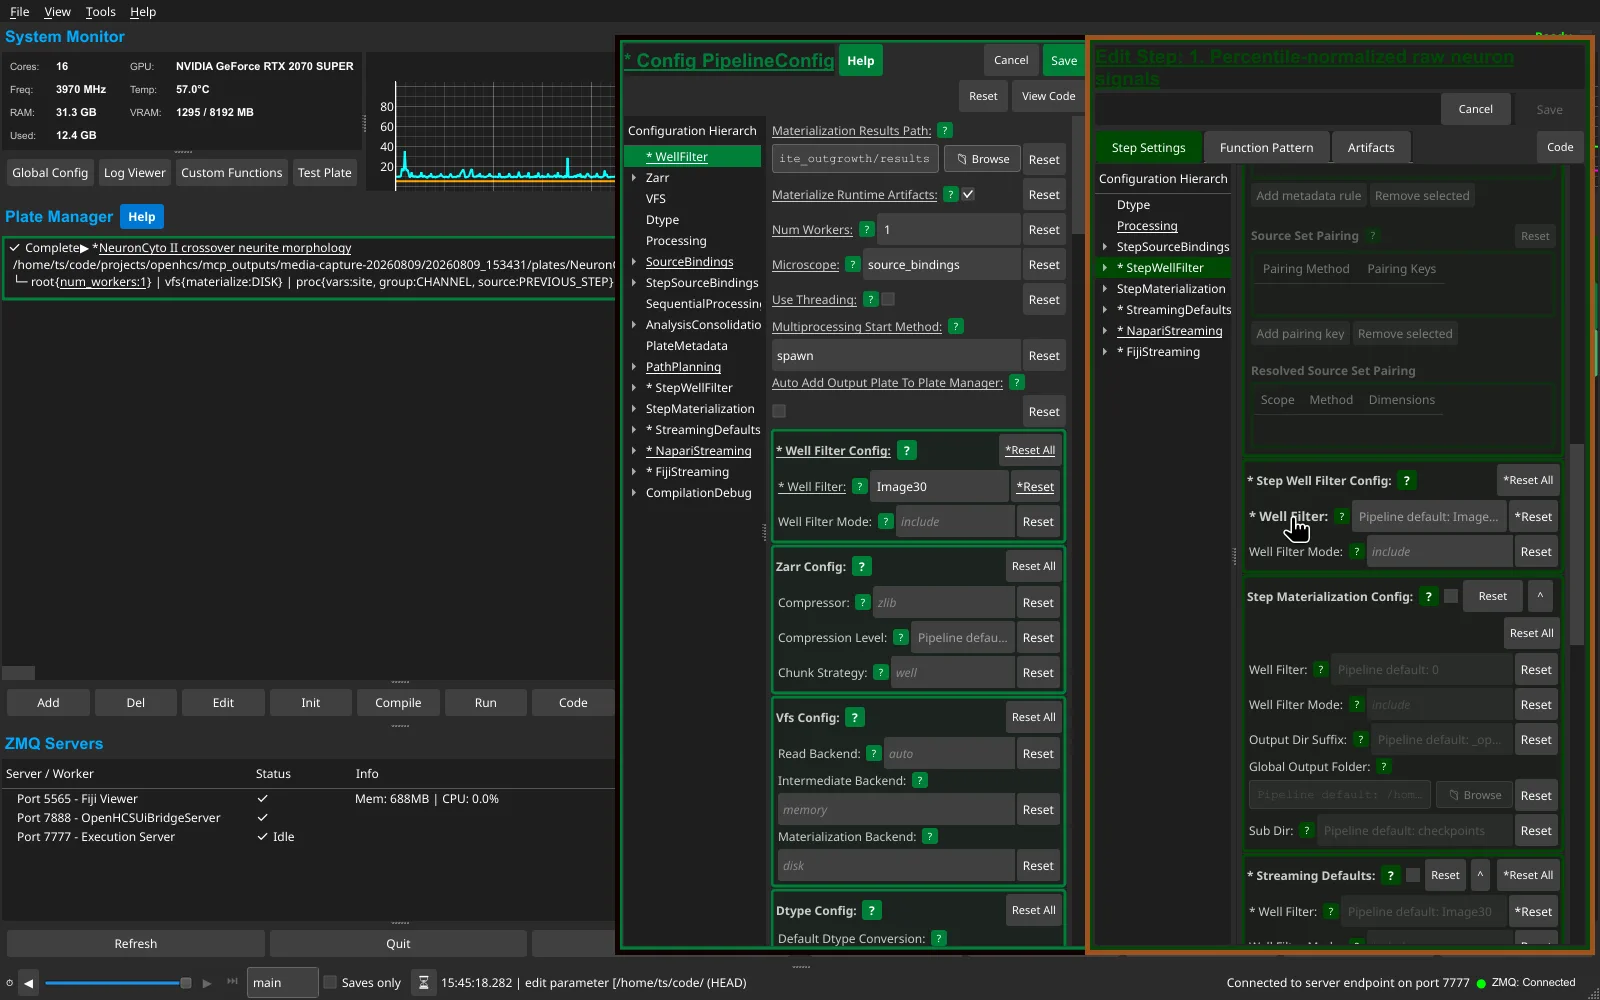The image size is (1600, 1000).
Task: Enable the Use Threading checkbox
Action: point(888,300)
